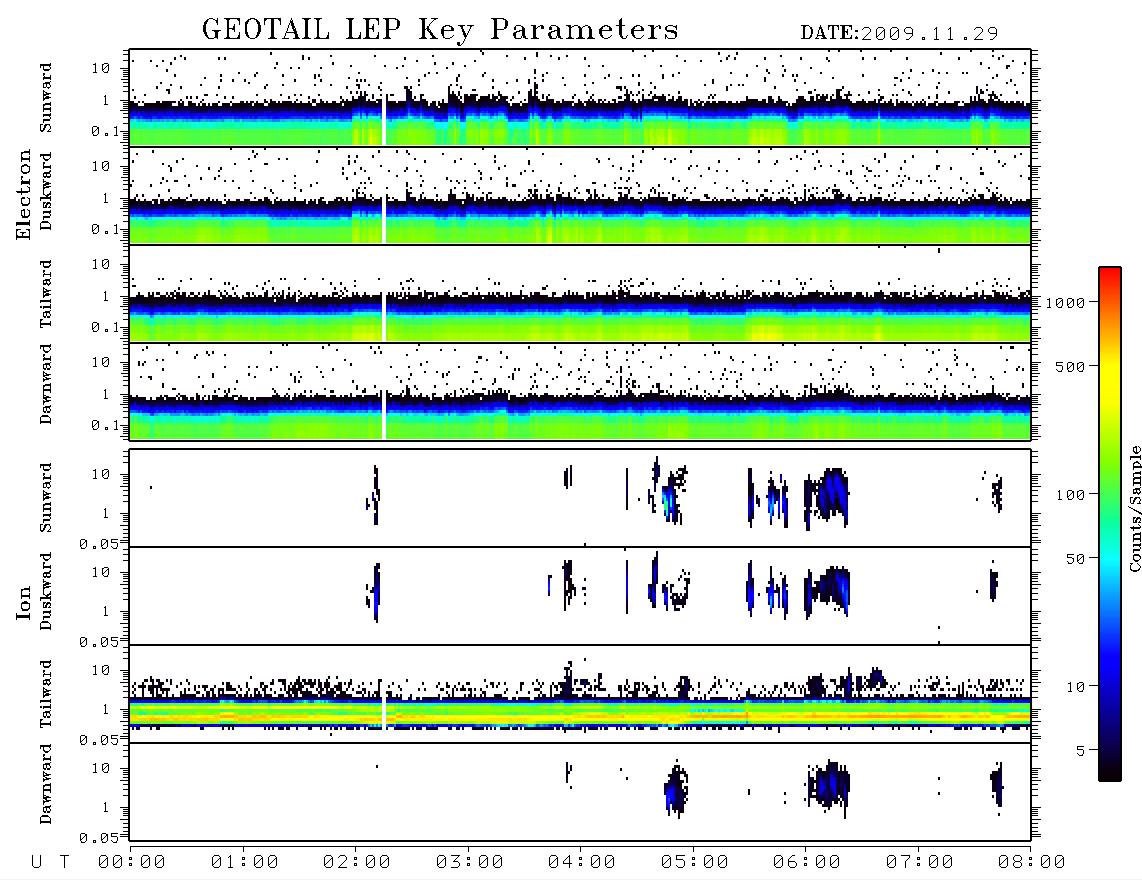
Task: Click the "U T" axis label
Action: point(50,862)
